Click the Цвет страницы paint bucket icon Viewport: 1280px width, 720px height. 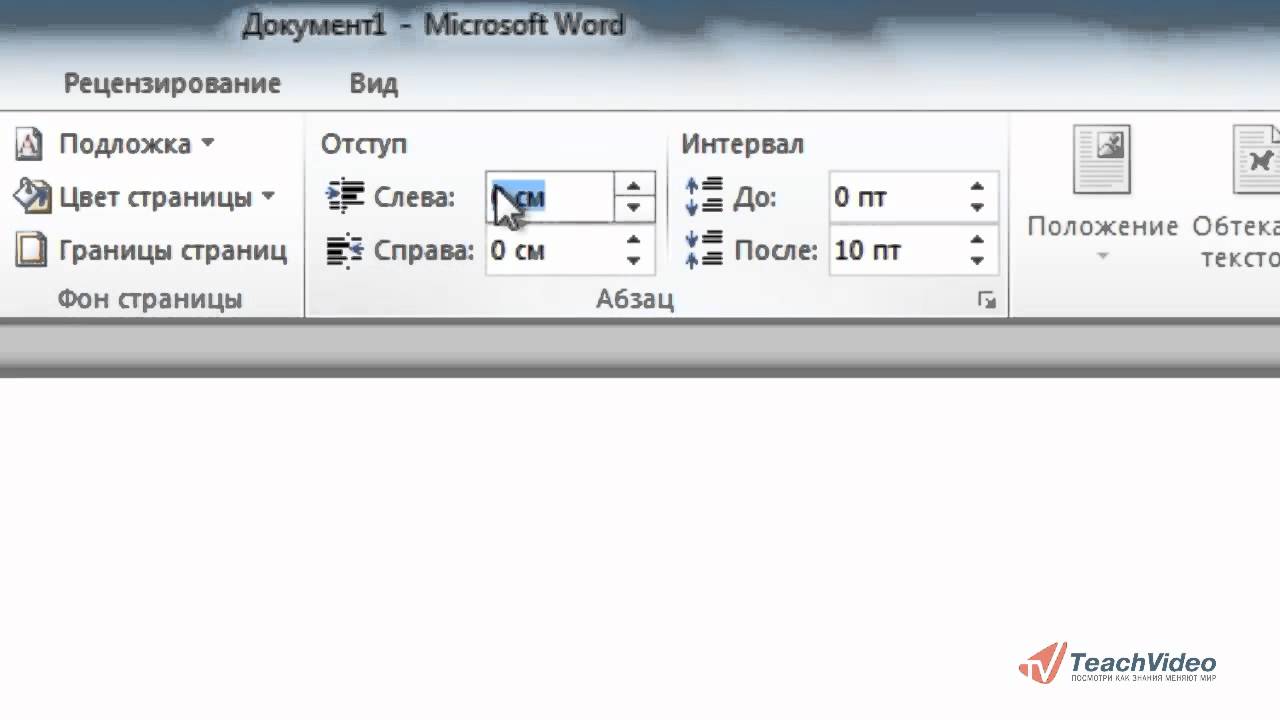(31, 196)
